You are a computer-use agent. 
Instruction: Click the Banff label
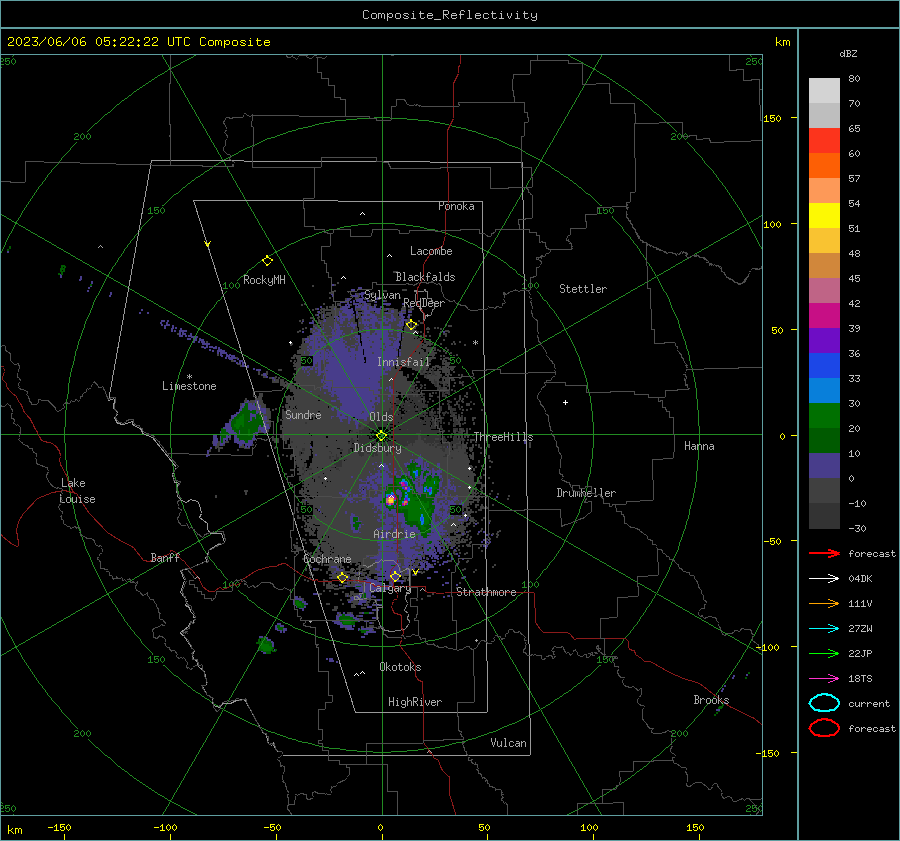tap(165, 558)
